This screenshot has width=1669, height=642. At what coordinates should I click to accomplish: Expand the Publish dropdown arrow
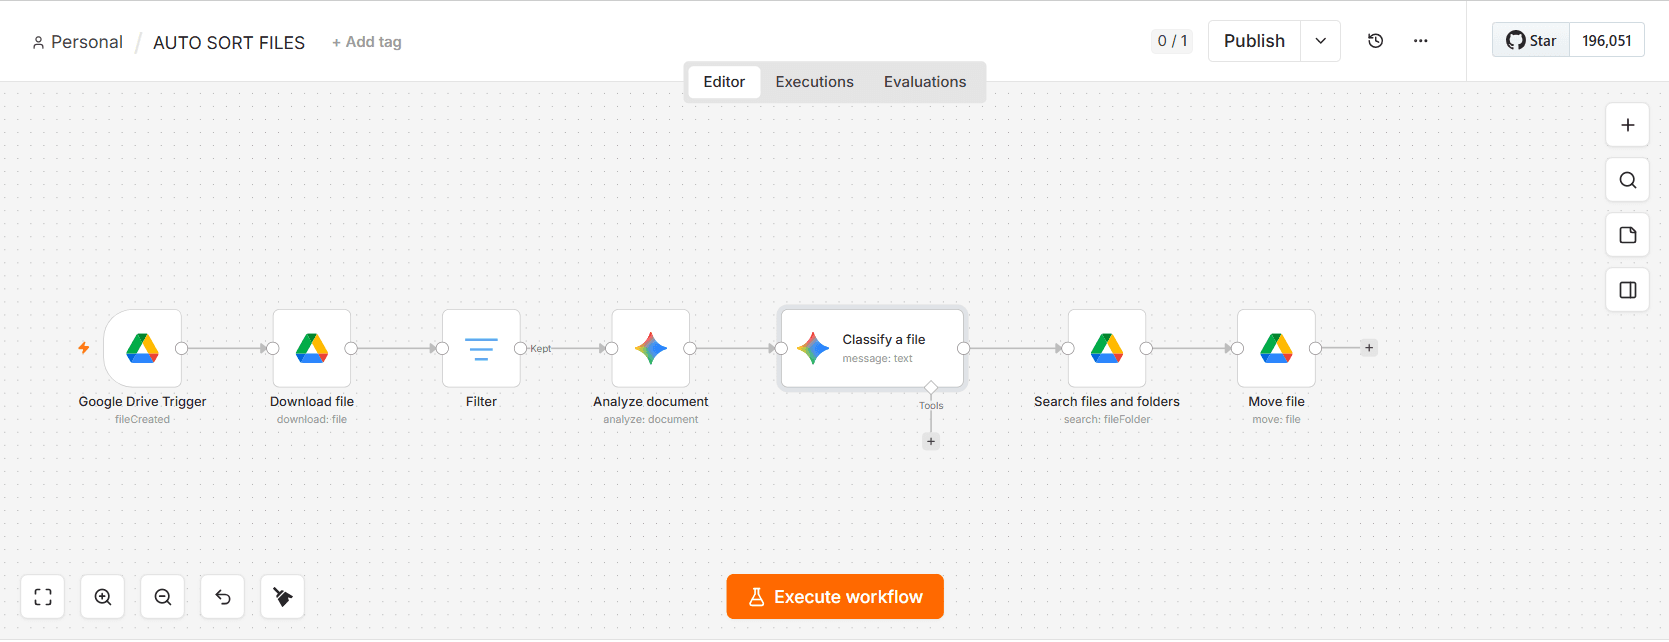click(1321, 41)
